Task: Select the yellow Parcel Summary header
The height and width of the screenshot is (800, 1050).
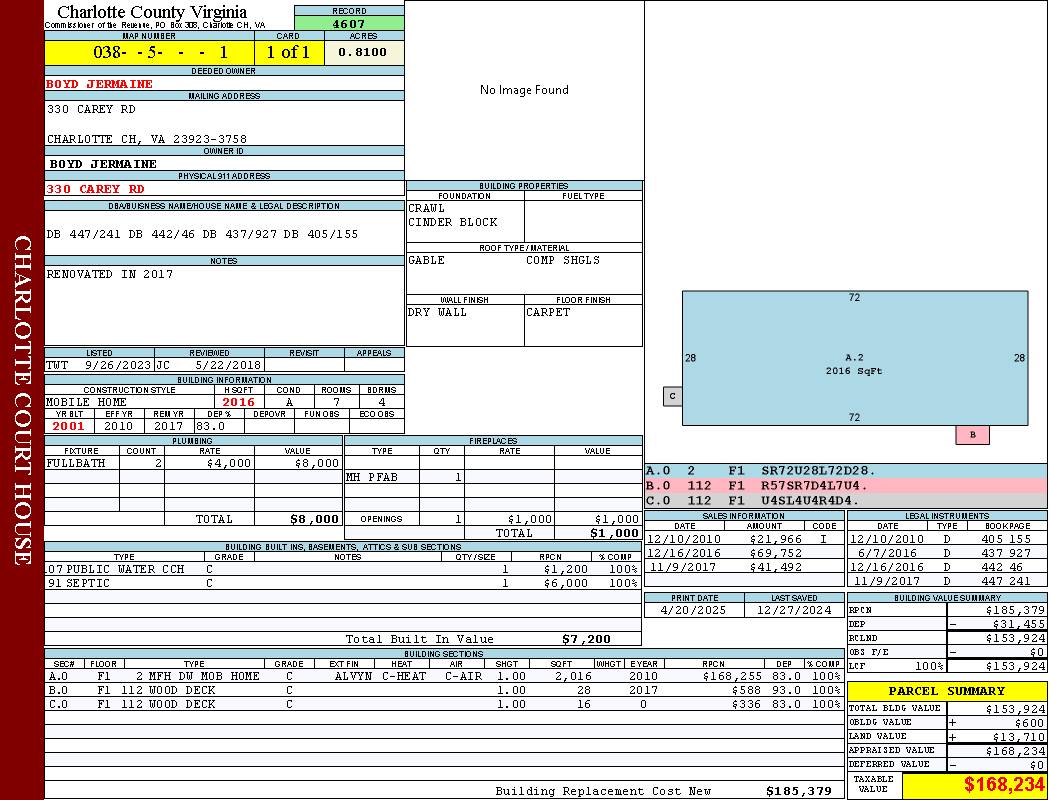Action: tap(947, 691)
